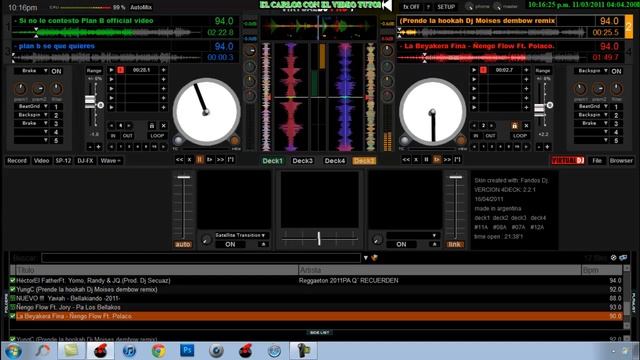Open the Satellite Transition dropdown
Screen dimensions: 640x360
[x=264, y=236]
